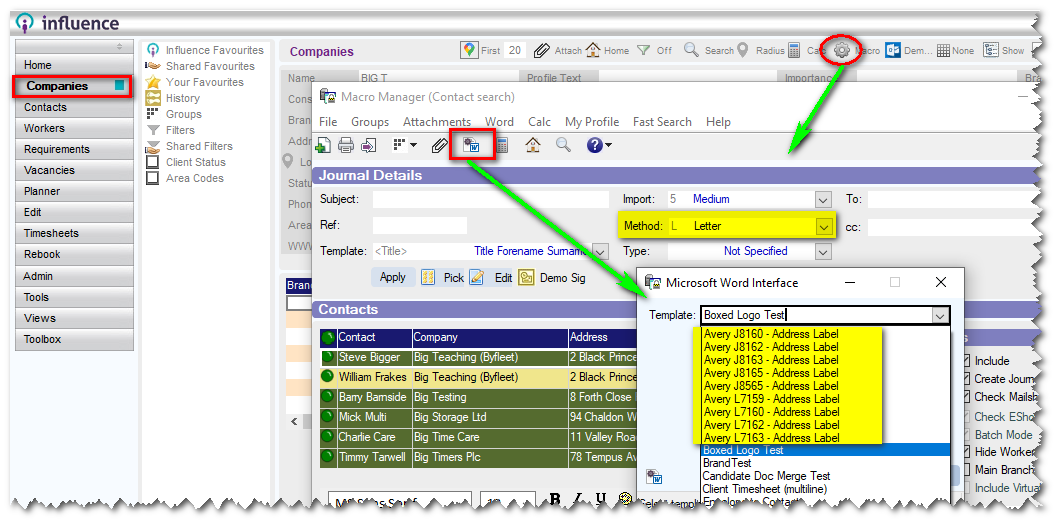Toggle the Check Mailshot checkbox
Image resolution: width=1060 pixels, height=526 pixels.
click(965, 398)
